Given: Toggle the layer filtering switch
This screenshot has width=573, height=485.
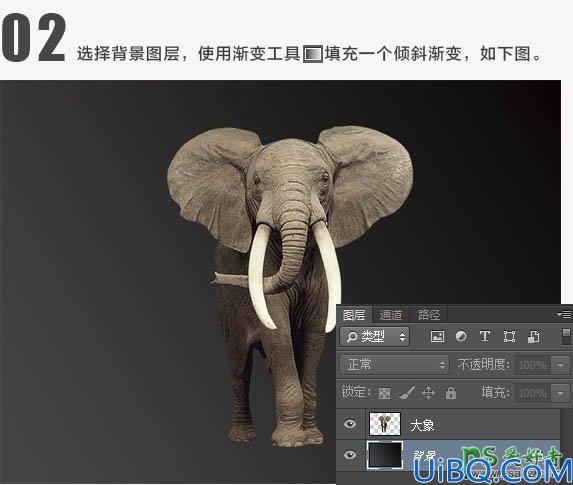Looking at the screenshot, I should (566, 336).
